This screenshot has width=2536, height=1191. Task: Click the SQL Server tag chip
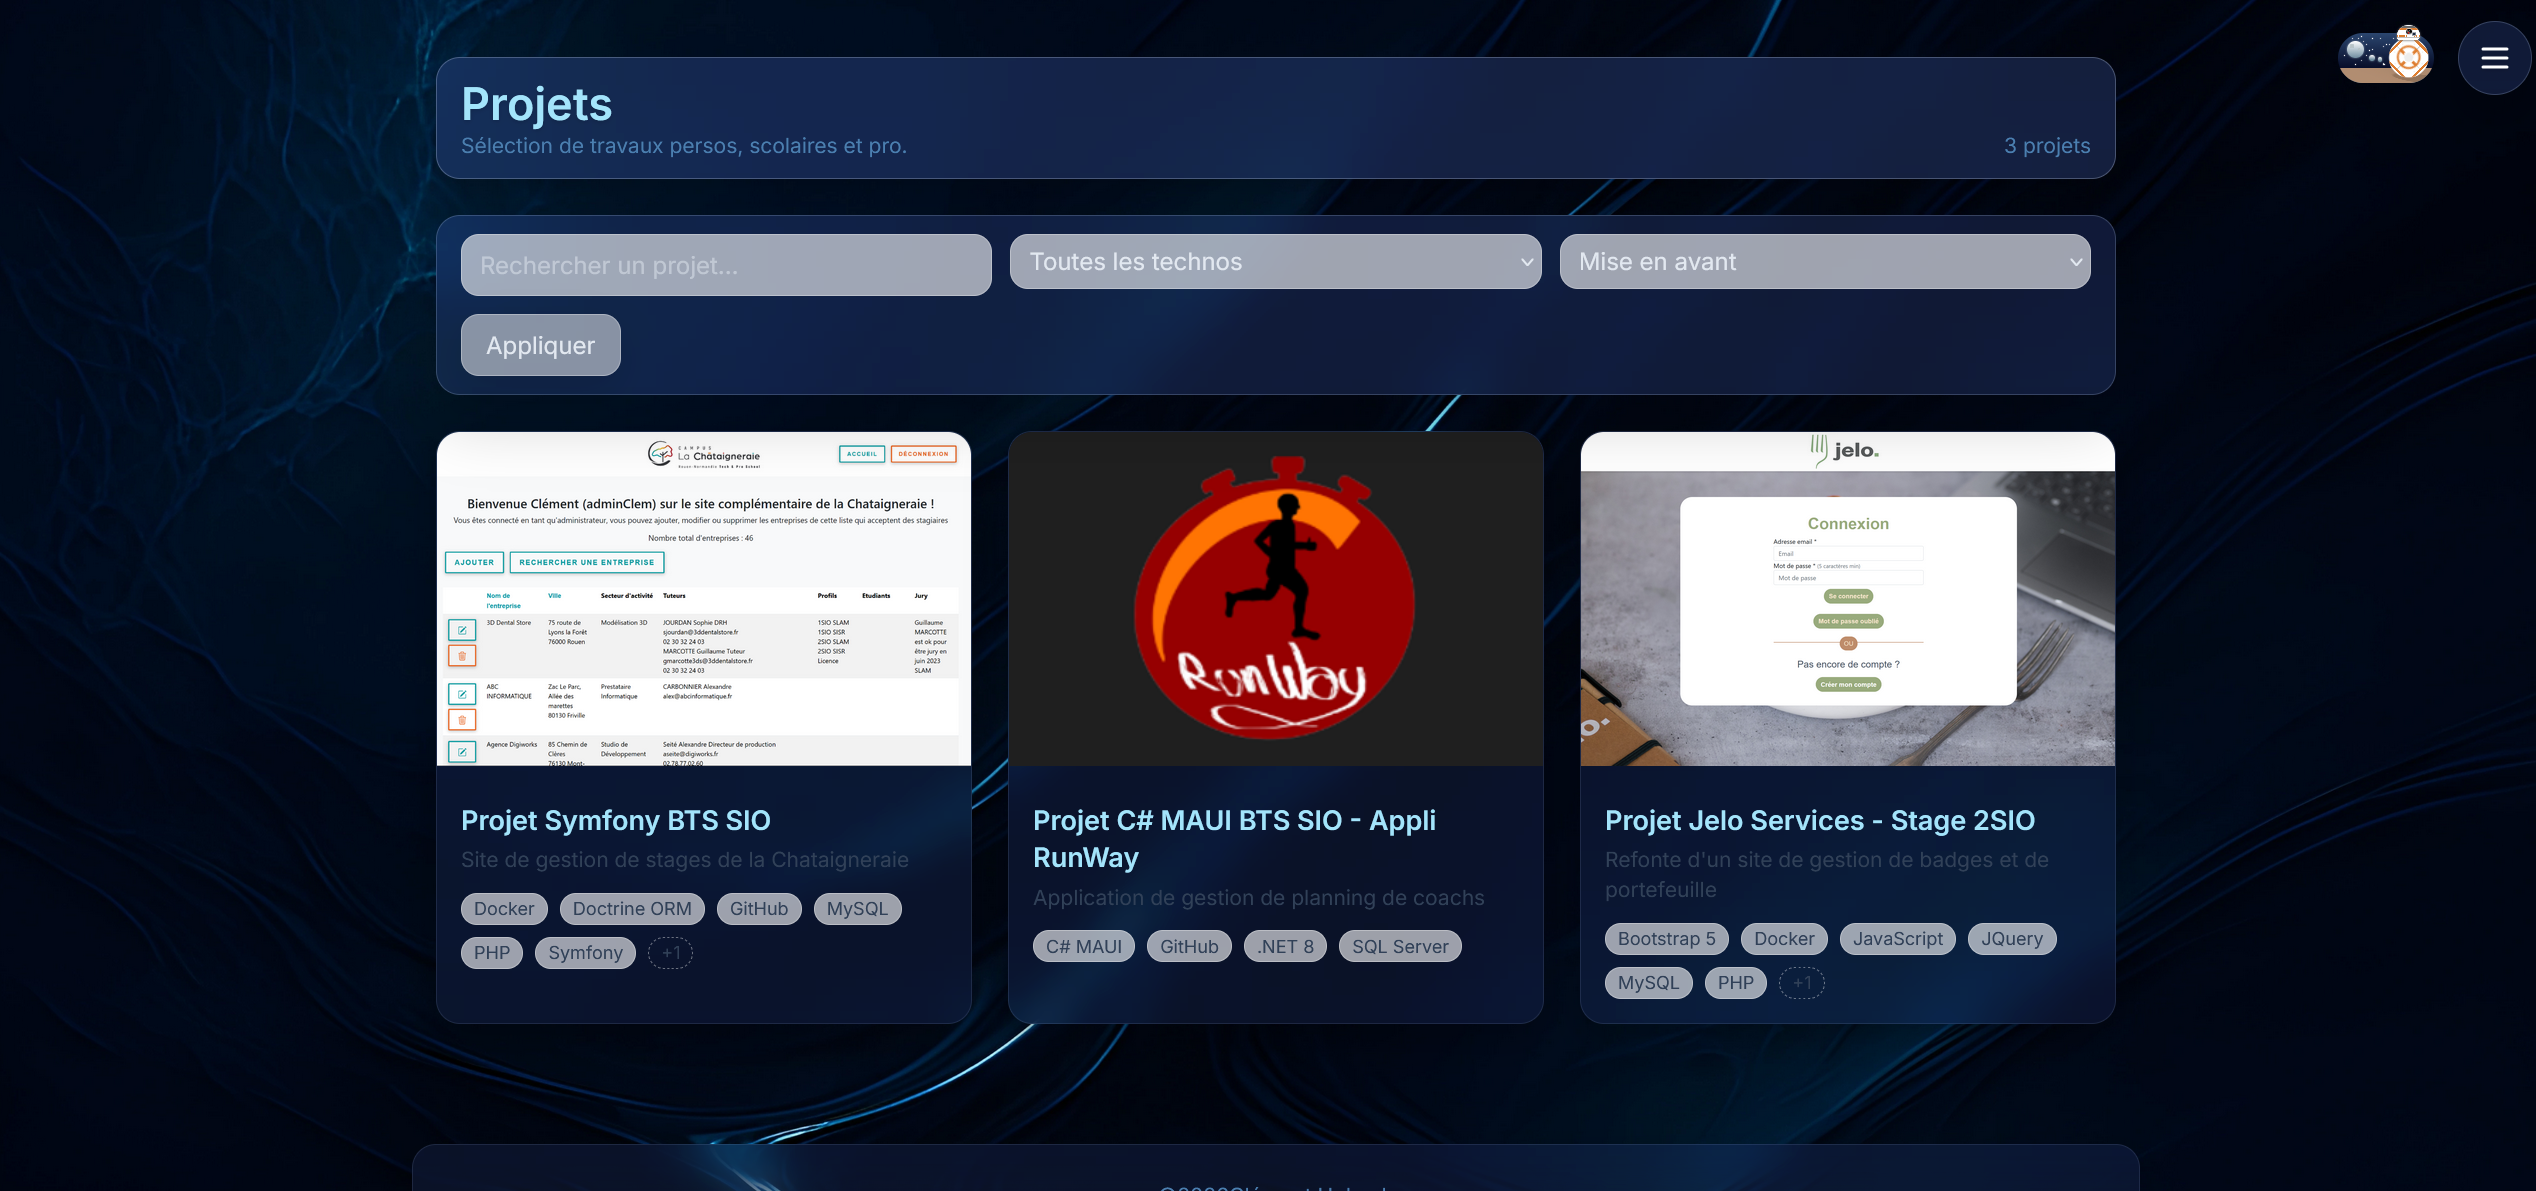(1399, 947)
